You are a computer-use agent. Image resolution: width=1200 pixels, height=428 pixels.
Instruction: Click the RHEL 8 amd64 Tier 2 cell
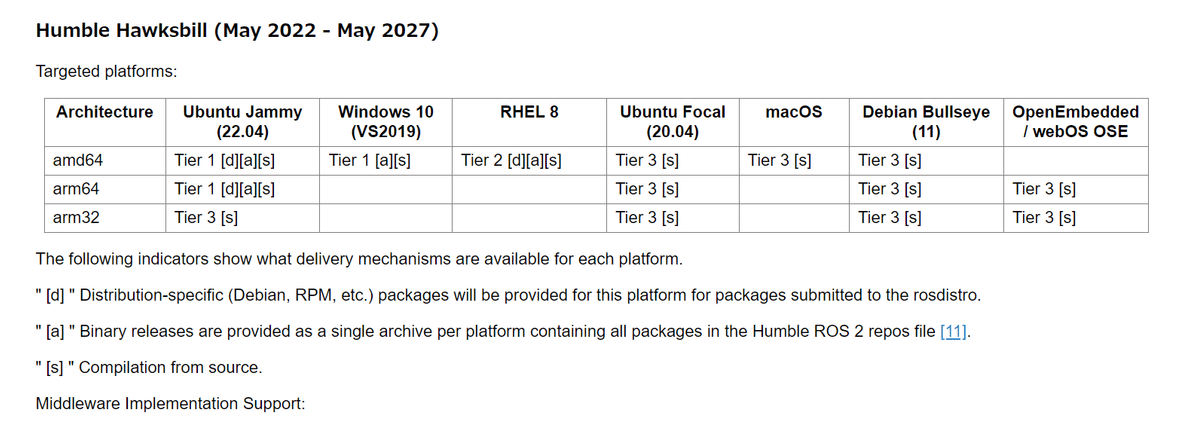511,160
